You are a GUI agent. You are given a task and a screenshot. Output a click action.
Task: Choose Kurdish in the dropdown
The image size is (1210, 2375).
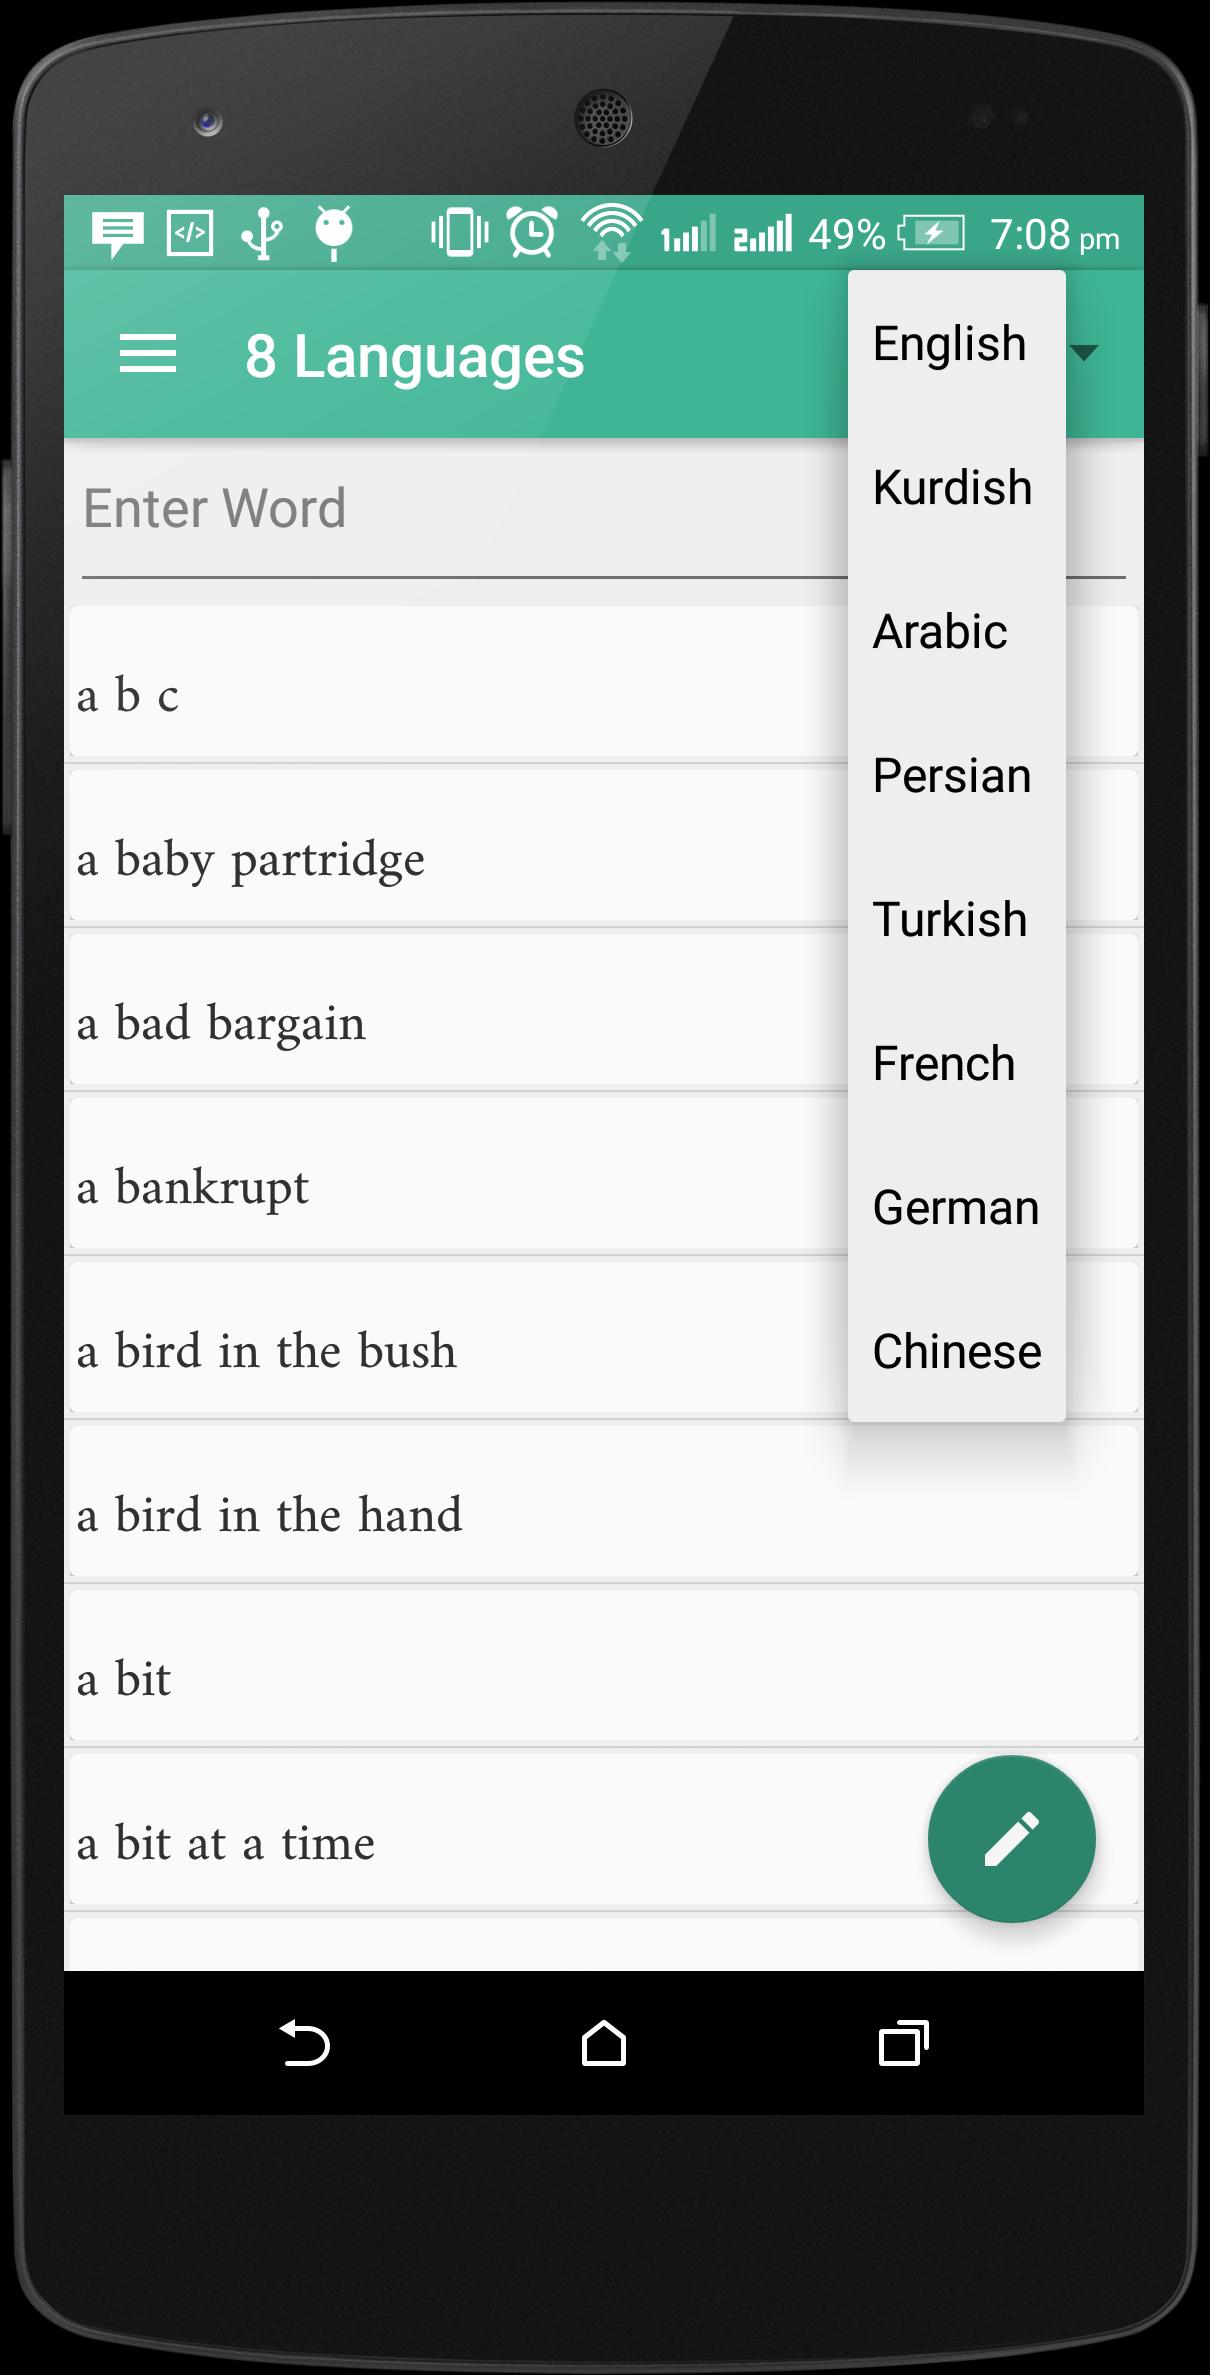(952, 488)
